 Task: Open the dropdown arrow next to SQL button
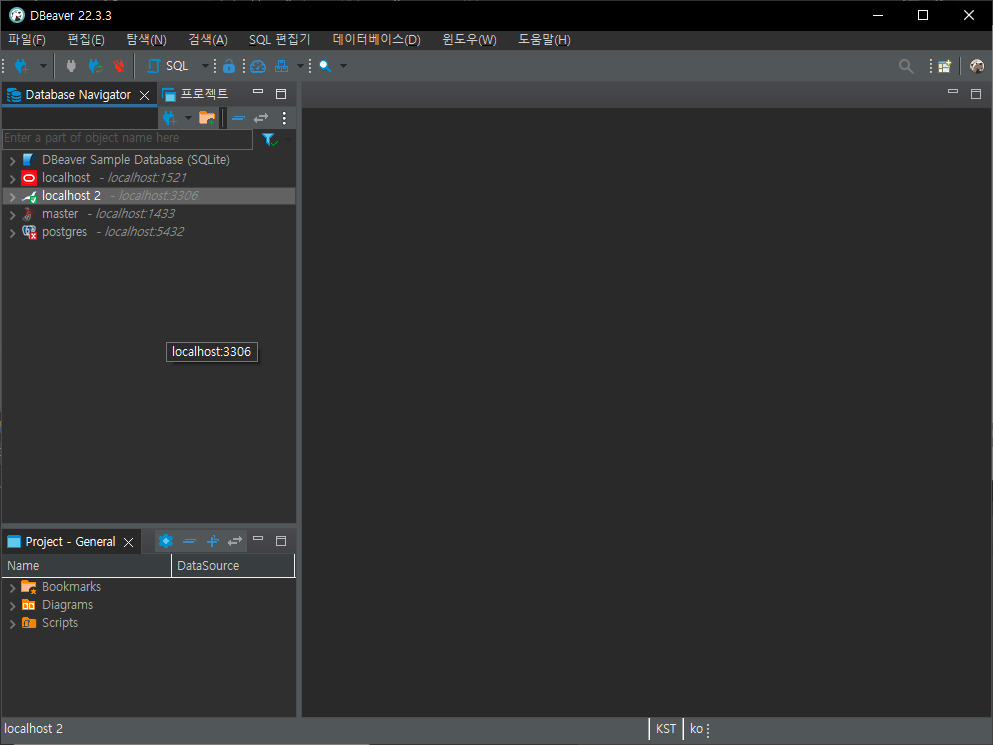(205, 66)
